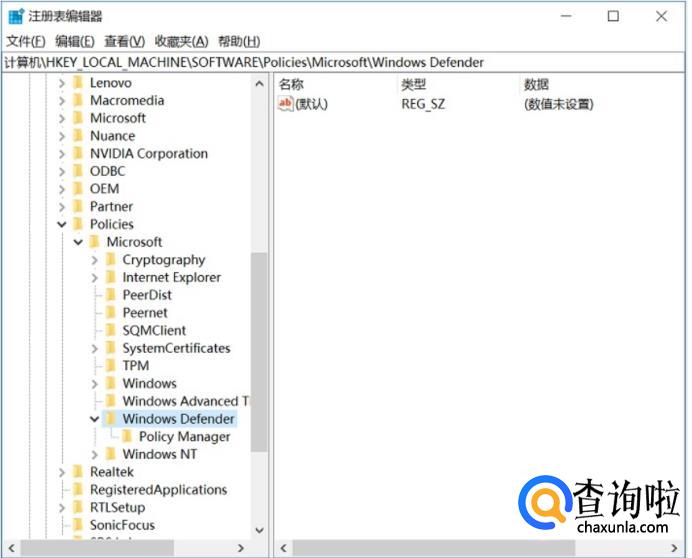Click the ab string value icon
Viewport: 692px width, 558px height.
[285, 104]
